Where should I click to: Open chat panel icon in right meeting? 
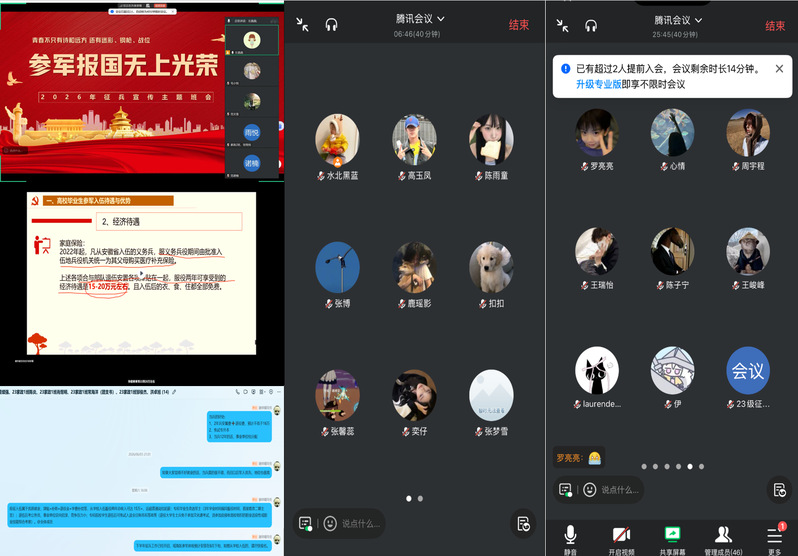(565, 490)
